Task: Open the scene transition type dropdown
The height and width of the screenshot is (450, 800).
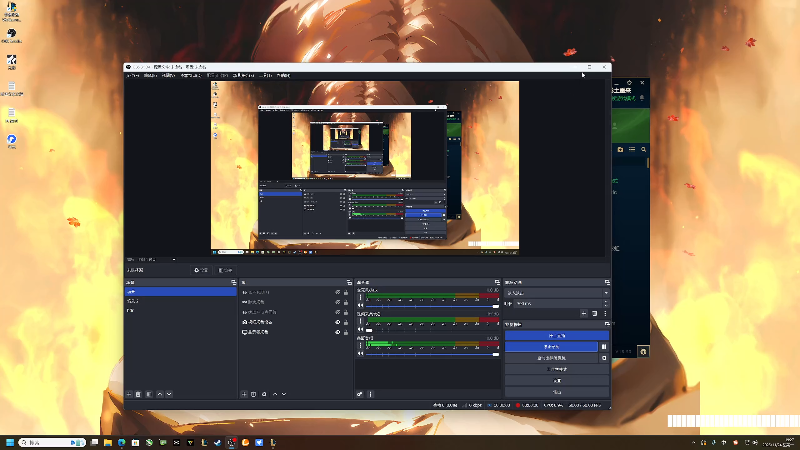Action: pos(557,293)
